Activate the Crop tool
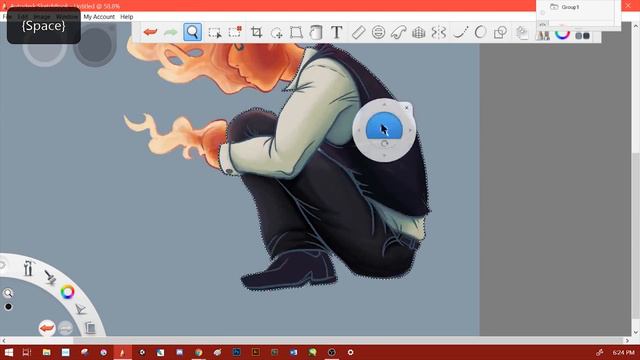Screen dimensions: 640x360 pyautogui.click(x=256, y=32)
